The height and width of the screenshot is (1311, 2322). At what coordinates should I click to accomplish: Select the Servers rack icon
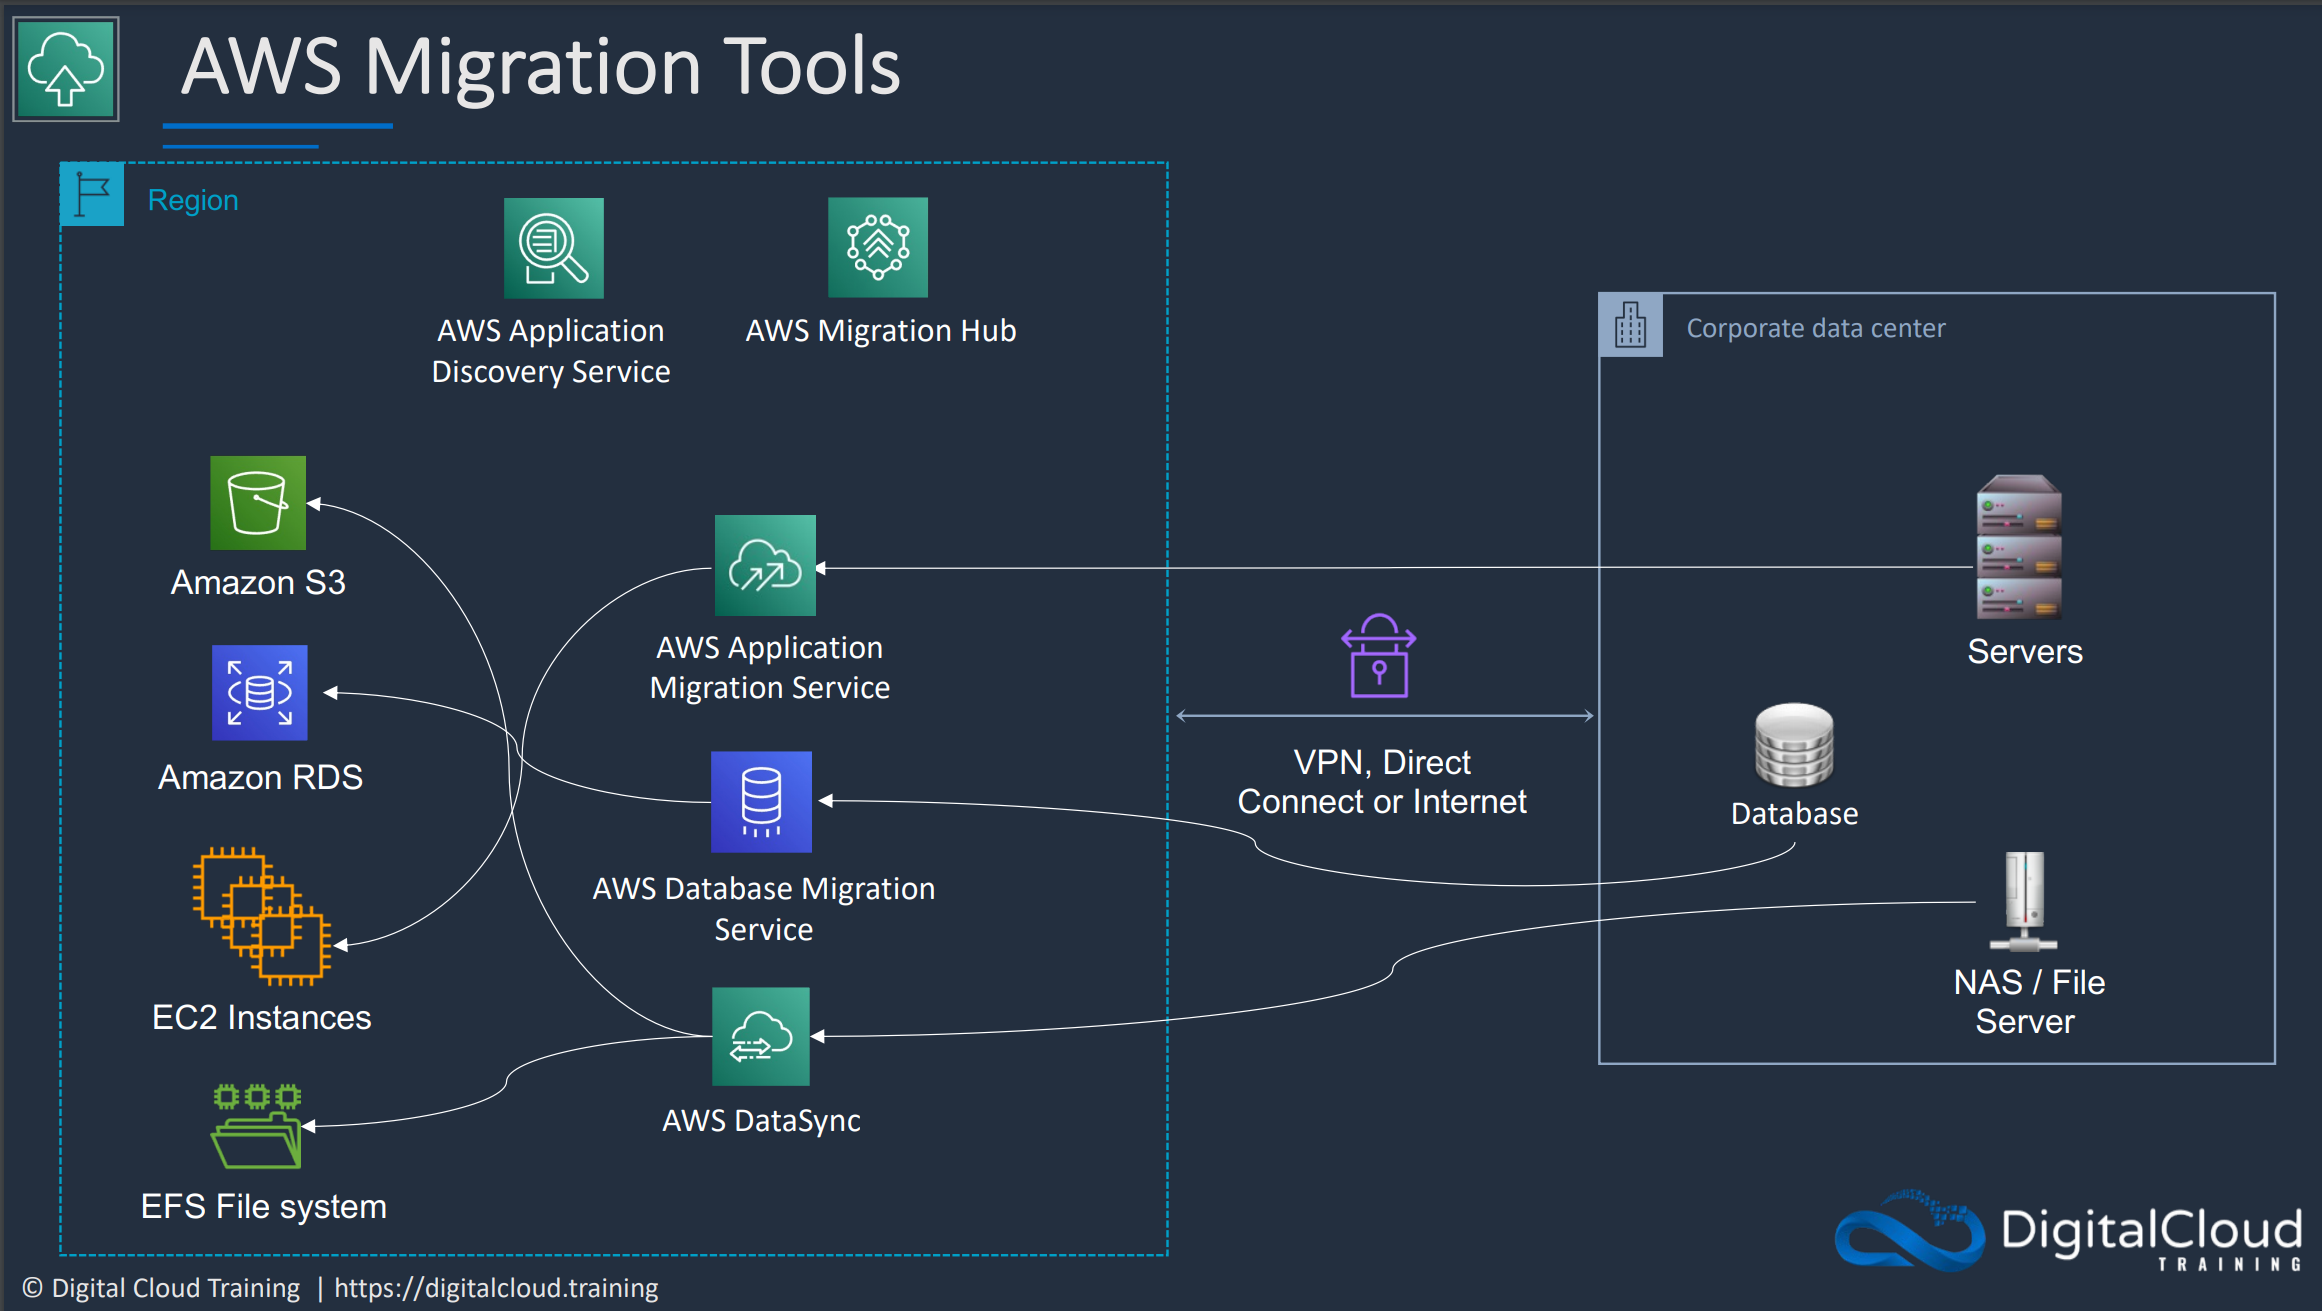2019,547
